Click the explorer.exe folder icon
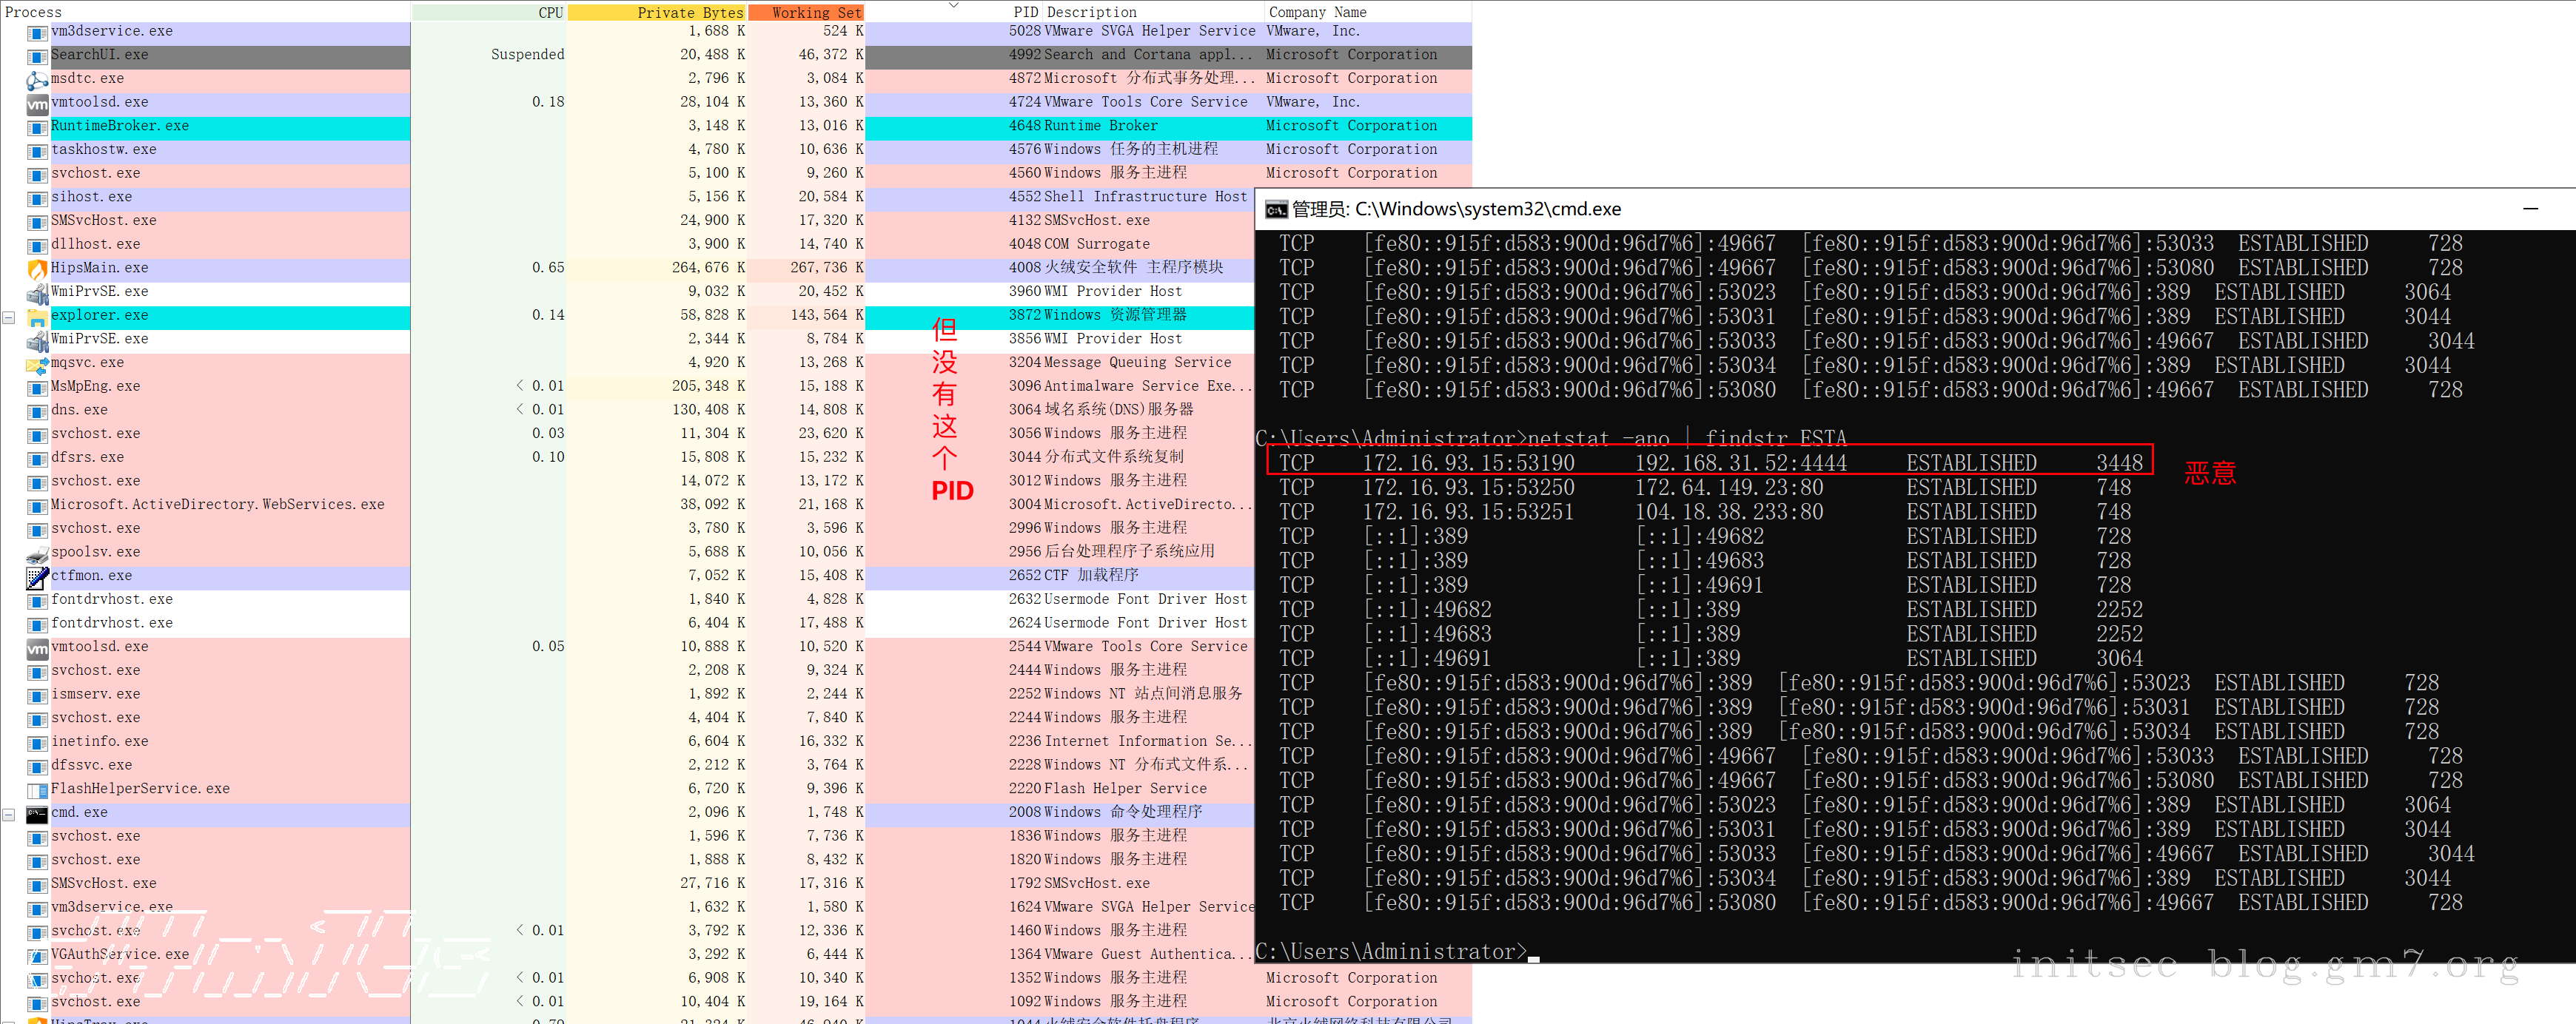Image resolution: width=2576 pixels, height=1024 pixels. [x=37, y=317]
